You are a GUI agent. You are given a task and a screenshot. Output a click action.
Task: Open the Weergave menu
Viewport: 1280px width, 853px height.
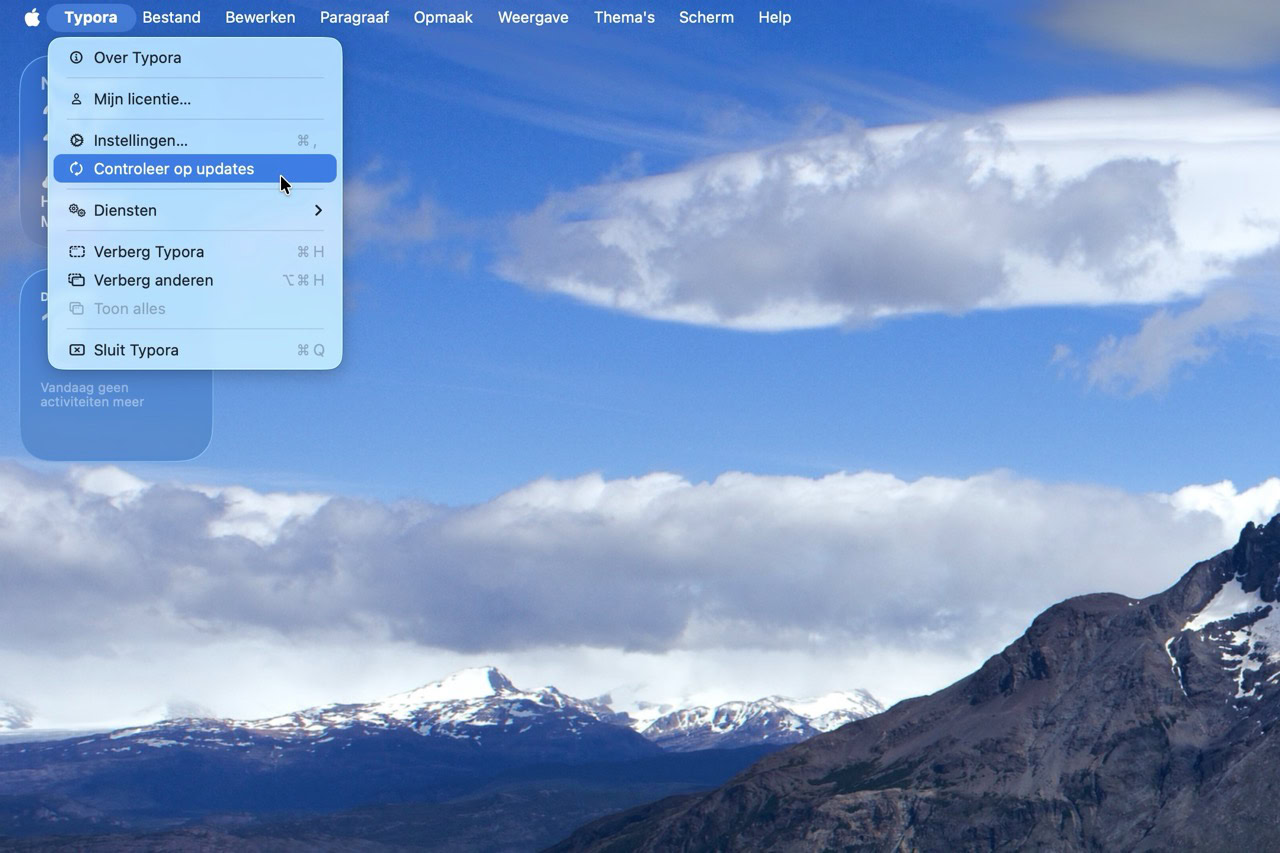click(x=533, y=17)
